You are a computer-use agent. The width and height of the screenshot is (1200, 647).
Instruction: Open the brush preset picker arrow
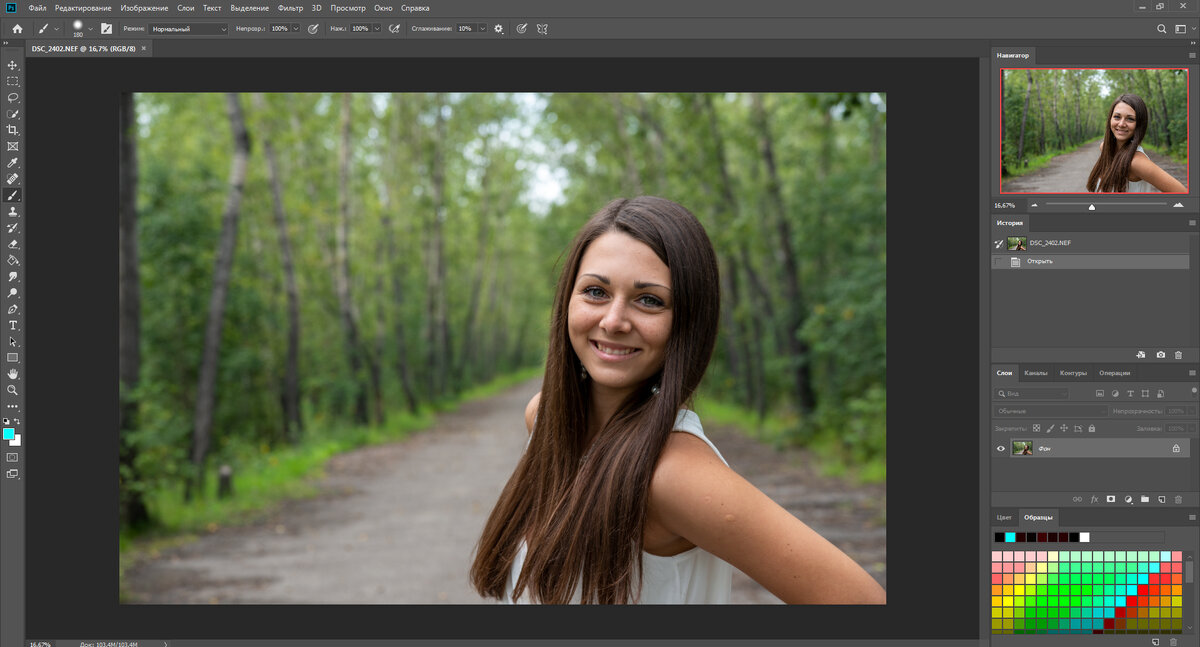(90, 29)
